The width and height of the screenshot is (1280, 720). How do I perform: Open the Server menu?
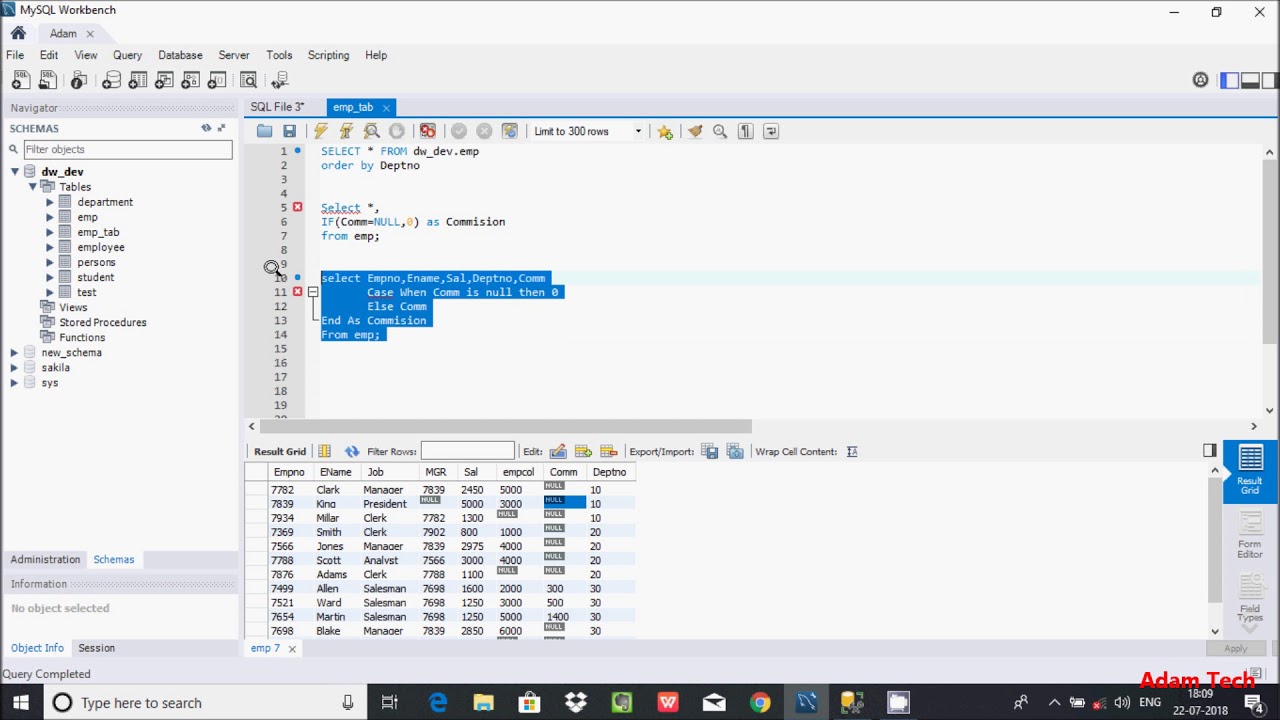pos(234,55)
